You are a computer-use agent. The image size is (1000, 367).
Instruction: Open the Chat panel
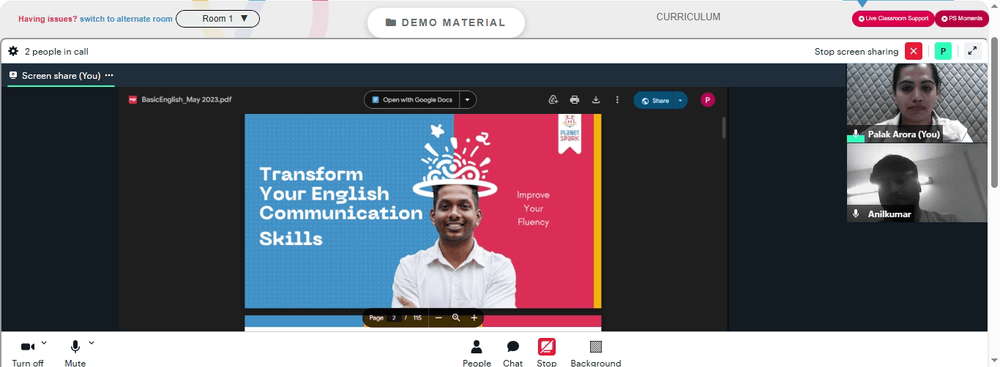pos(513,353)
